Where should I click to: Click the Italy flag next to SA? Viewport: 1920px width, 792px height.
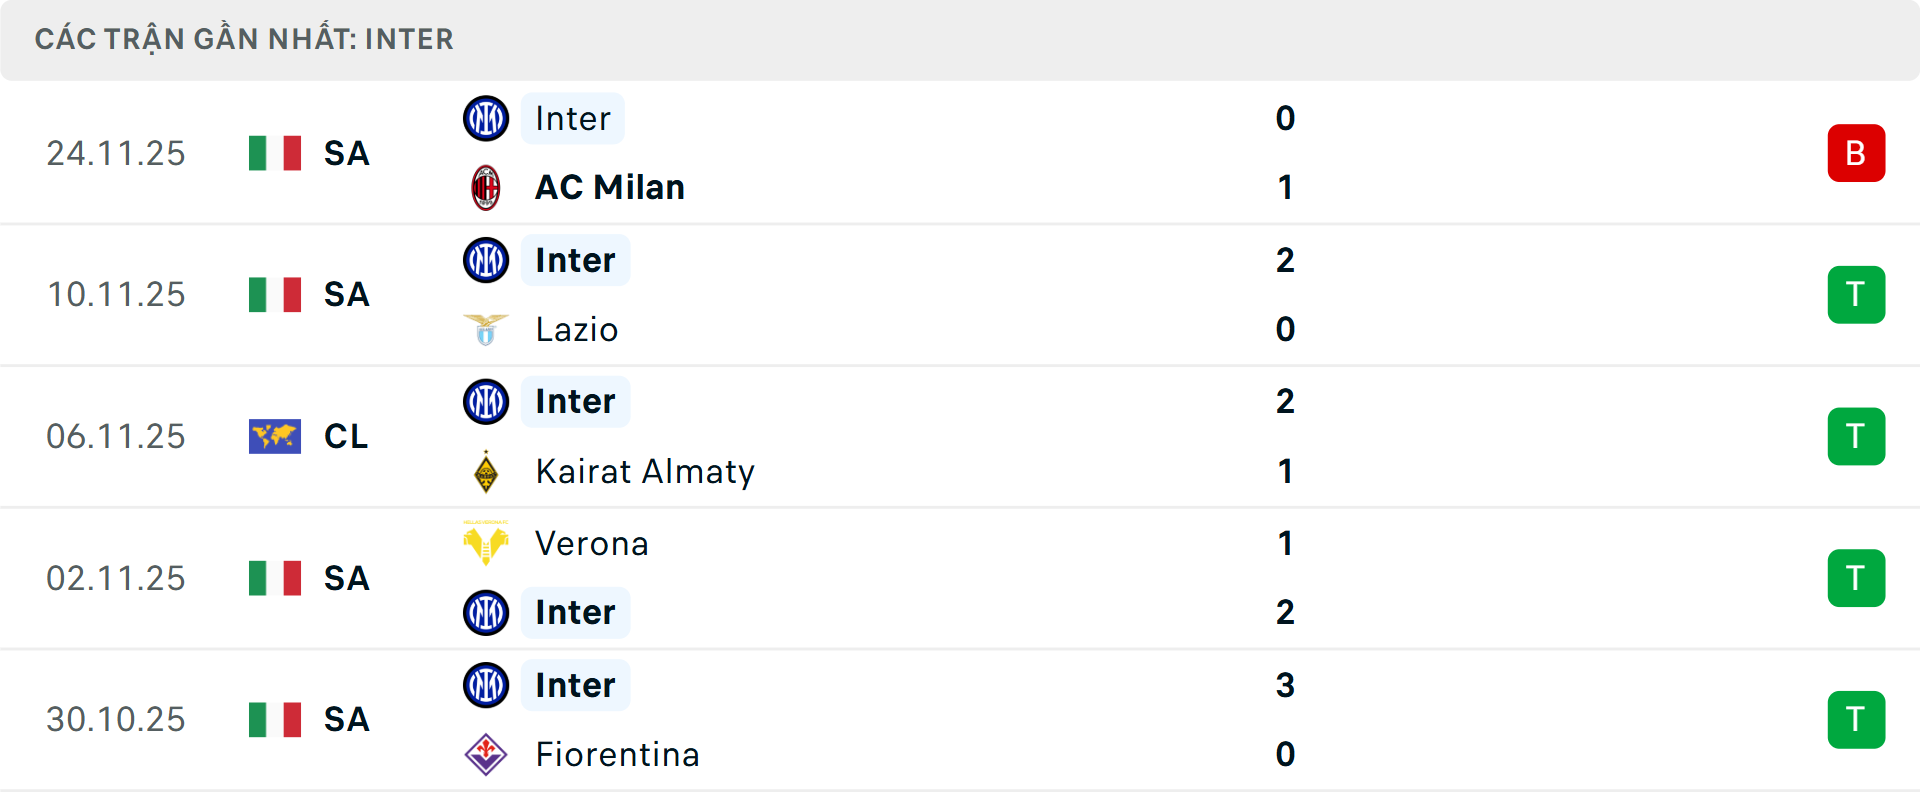275,153
